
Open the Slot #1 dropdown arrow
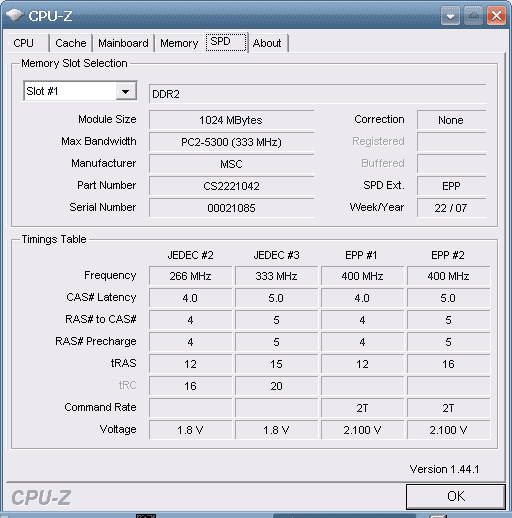(x=126, y=91)
